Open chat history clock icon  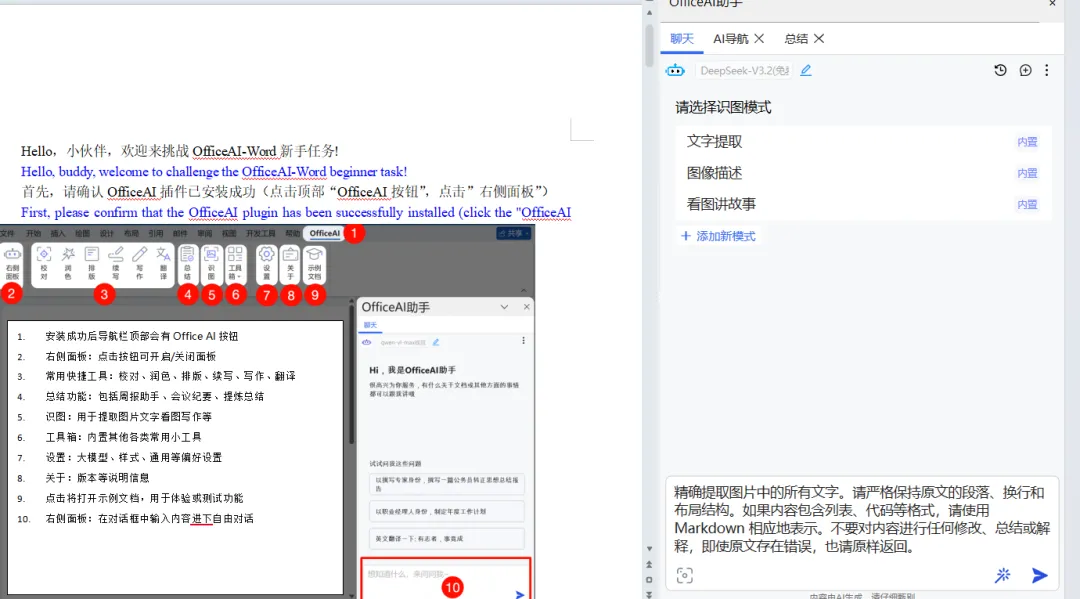point(1000,70)
